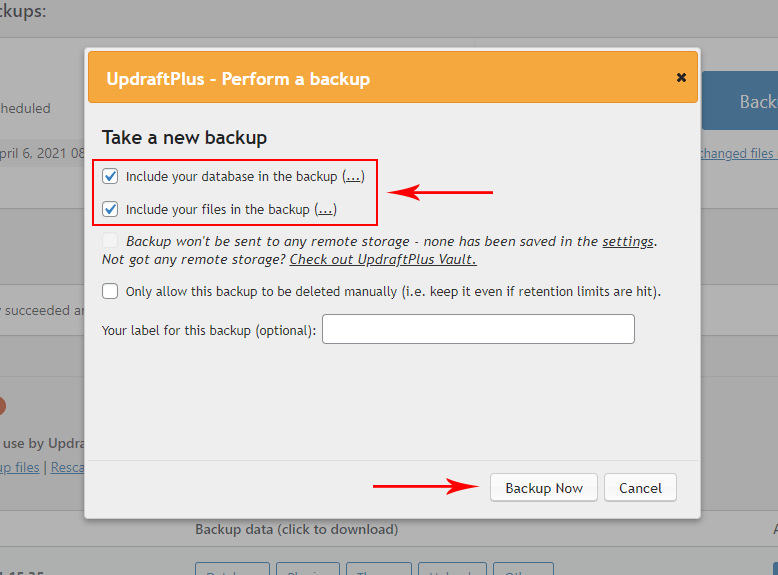Download the Themes backup data
Image resolution: width=778 pixels, height=575 pixels.
pyautogui.click(x=378, y=570)
